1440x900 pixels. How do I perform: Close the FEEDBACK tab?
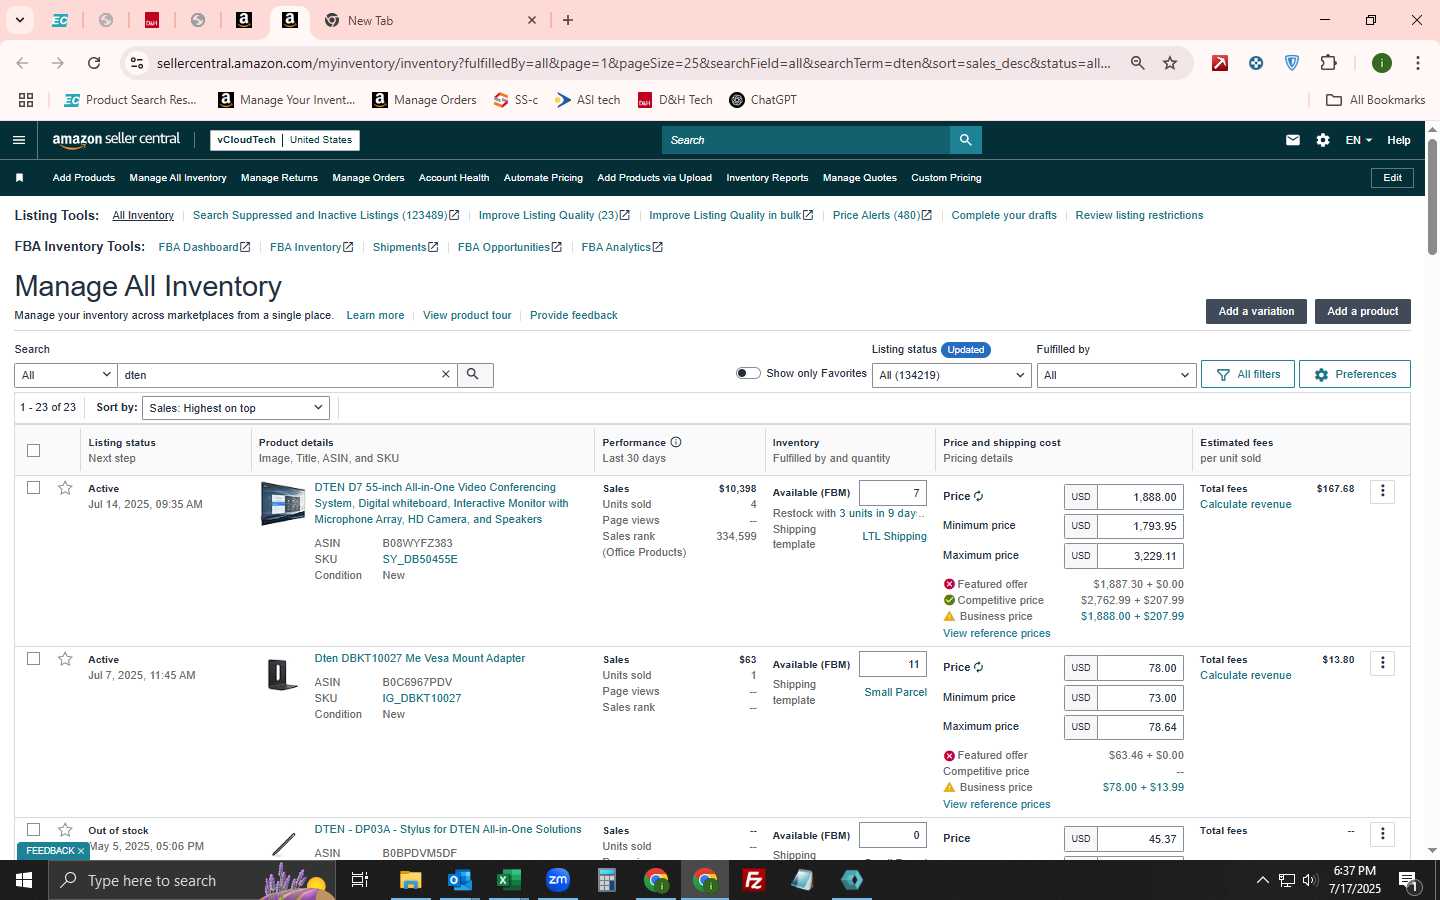(81, 851)
